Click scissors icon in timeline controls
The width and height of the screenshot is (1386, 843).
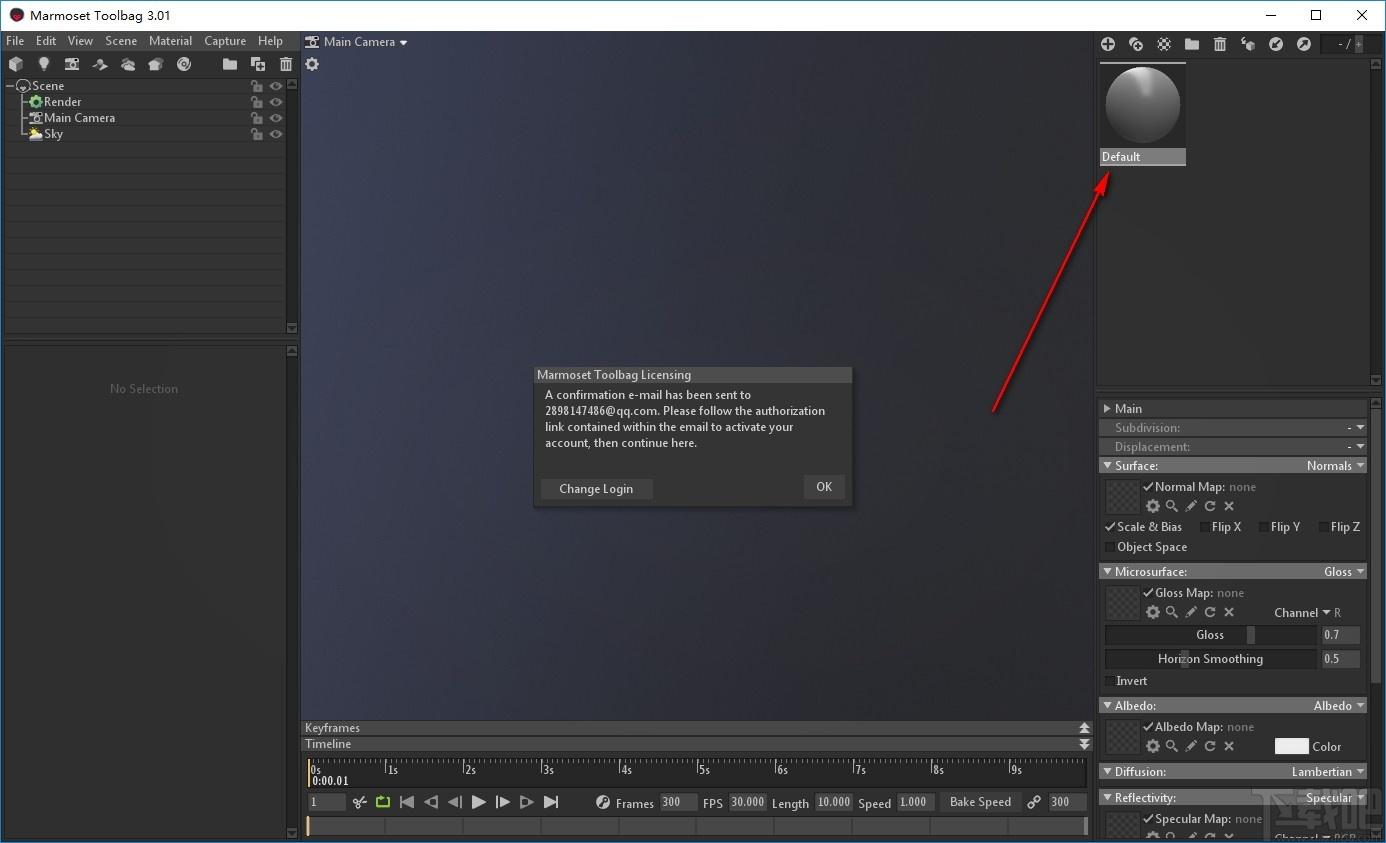click(360, 802)
